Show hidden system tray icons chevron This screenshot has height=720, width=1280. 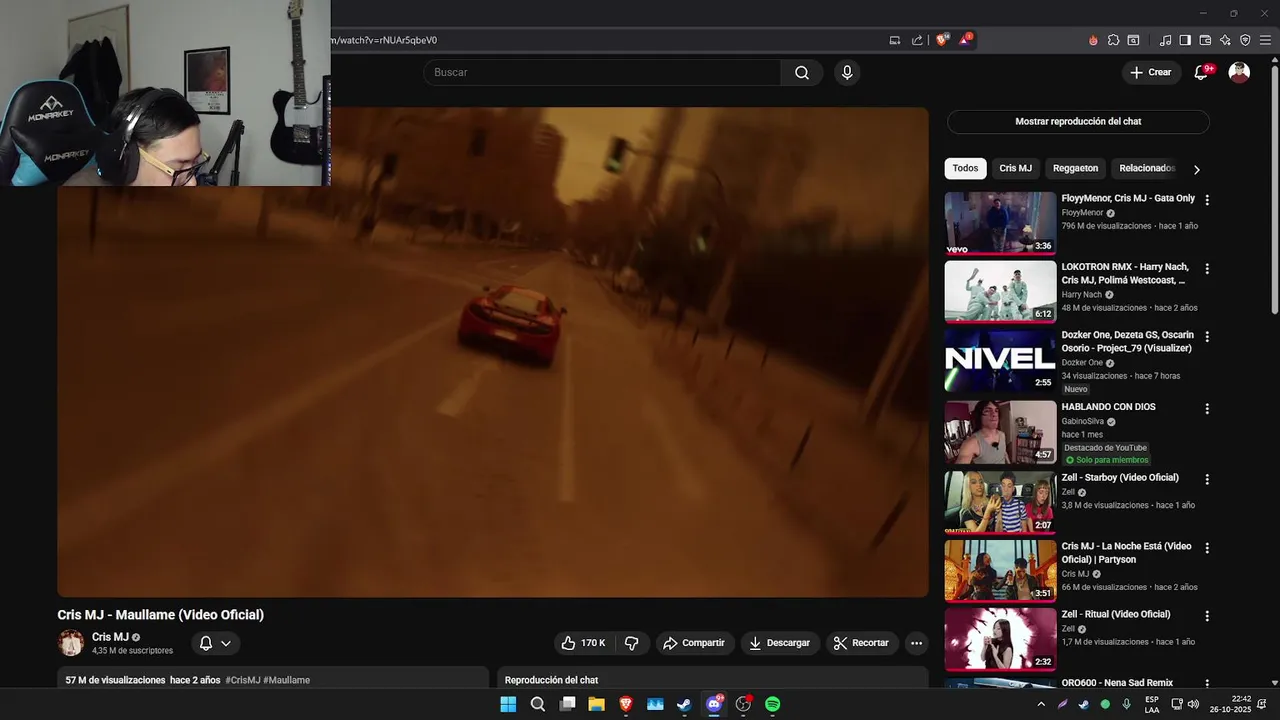[x=1041, y=704]
